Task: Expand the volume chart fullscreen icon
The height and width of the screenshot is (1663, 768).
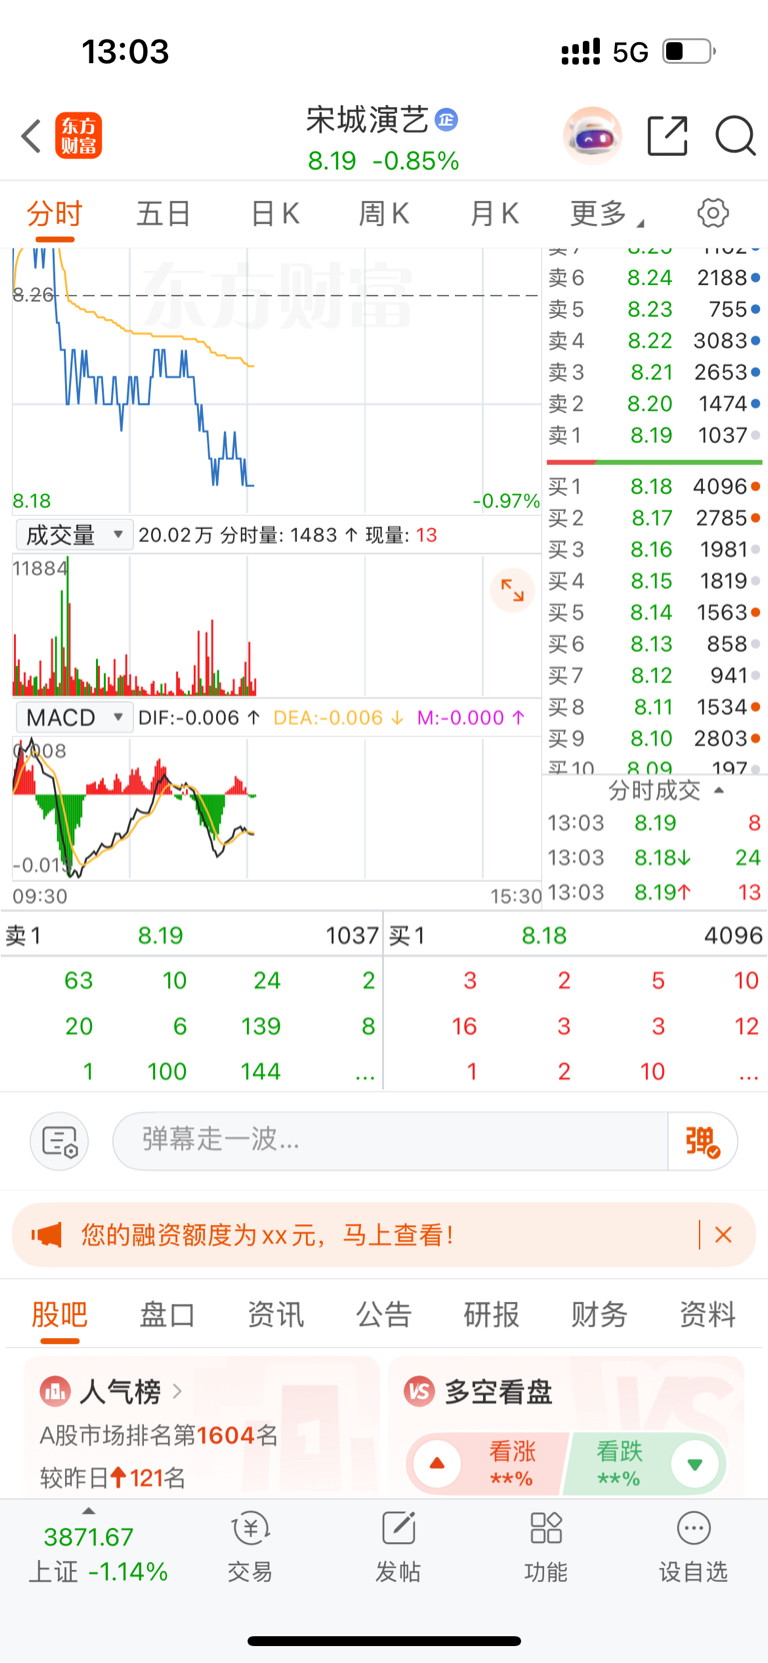Action: pos(512,590)
